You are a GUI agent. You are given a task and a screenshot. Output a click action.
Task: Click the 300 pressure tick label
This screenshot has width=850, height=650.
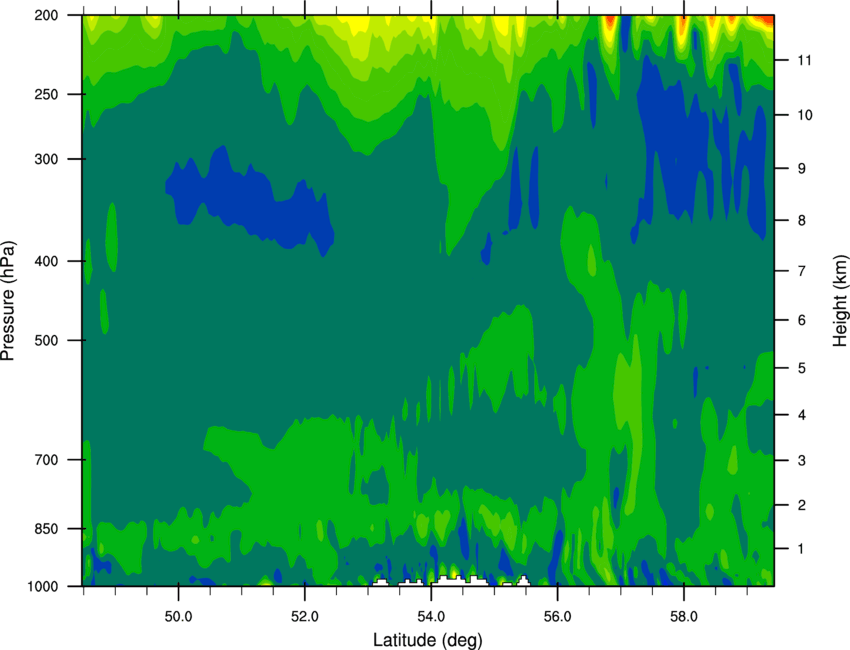pyautogui.click(x=46, y=159)
